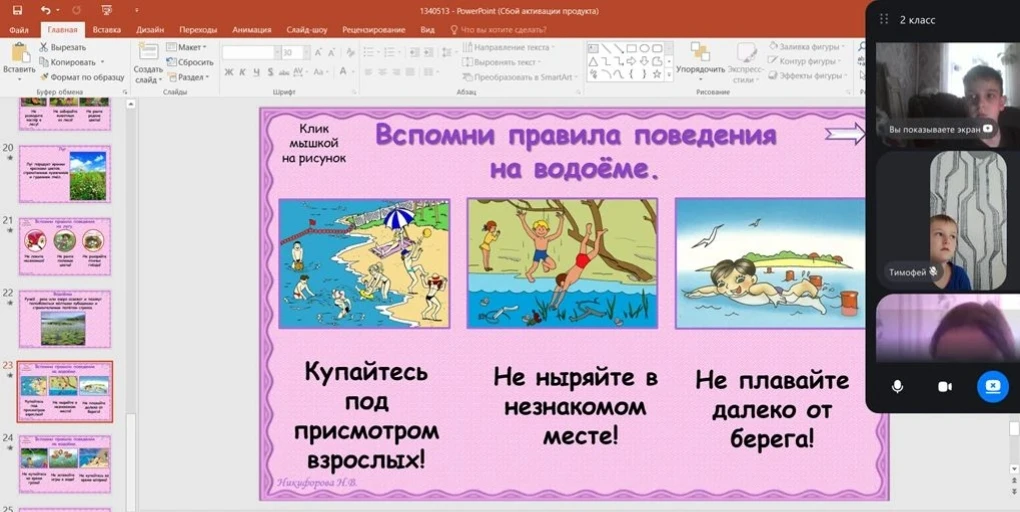This screenshot has height=512, width=1020.
Task: Save the presentation with the floppy disk icon
Action: (x=17, y=10)
